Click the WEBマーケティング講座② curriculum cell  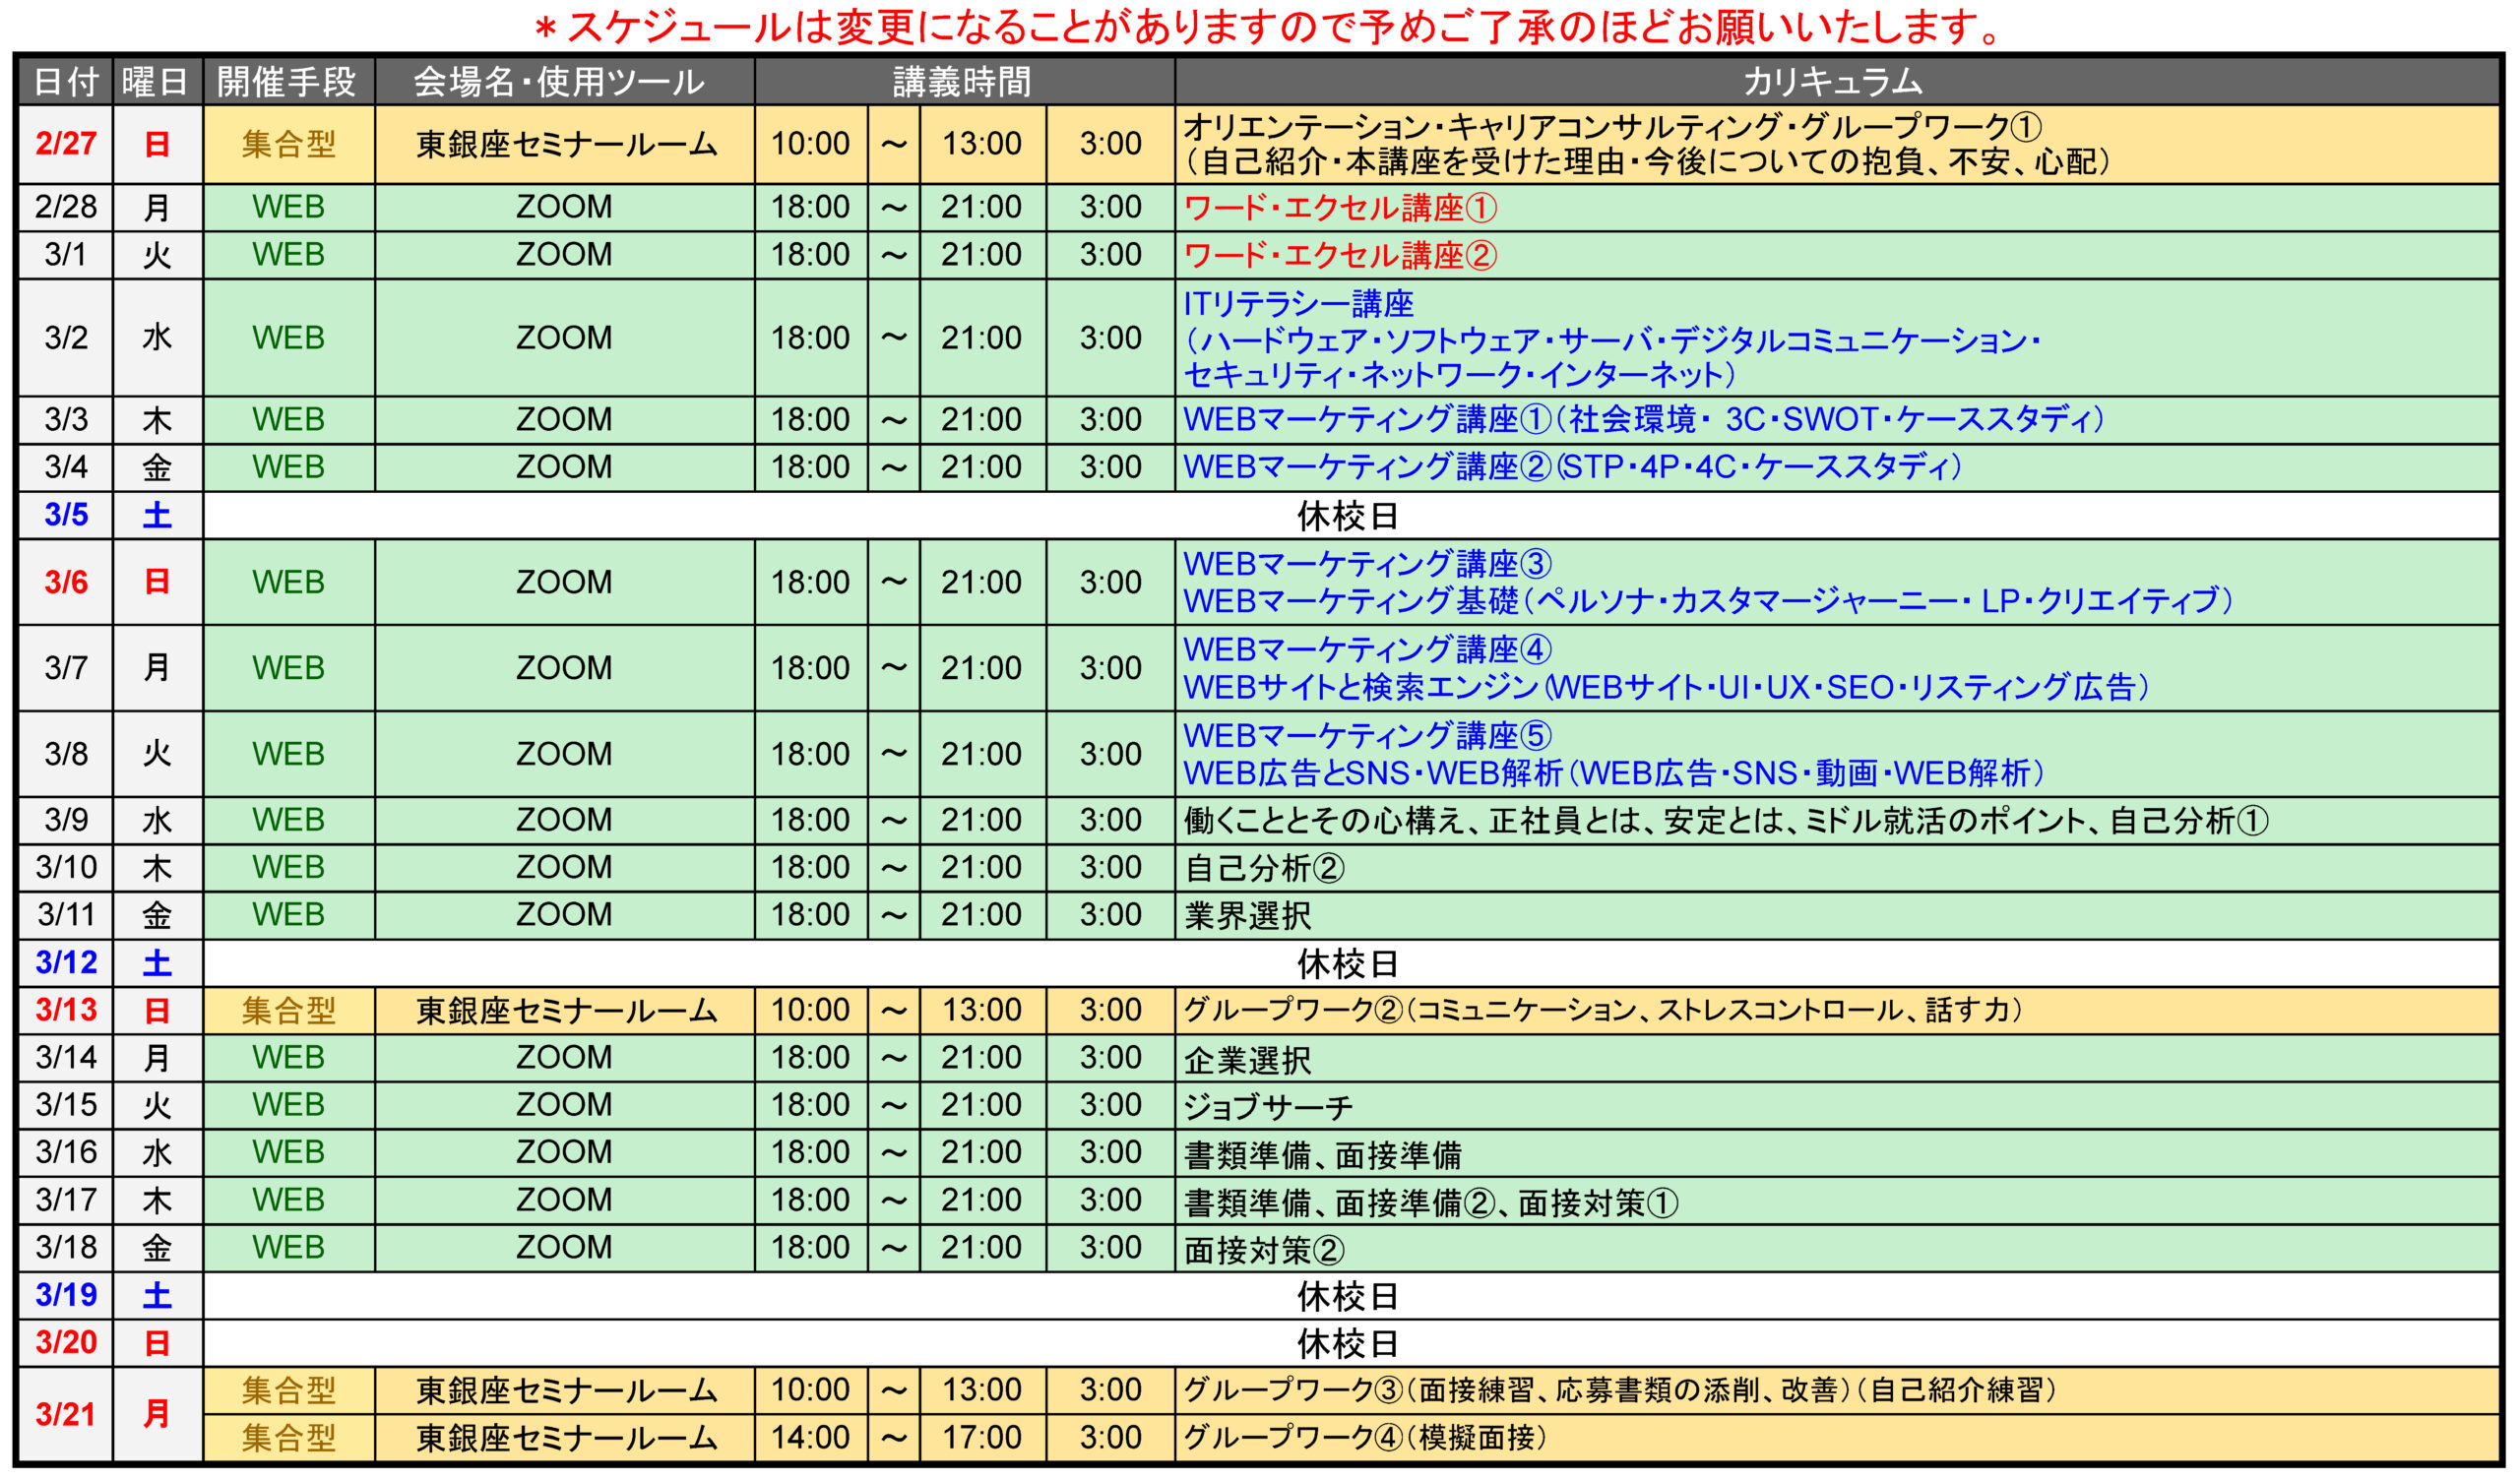pos(1836,467)
